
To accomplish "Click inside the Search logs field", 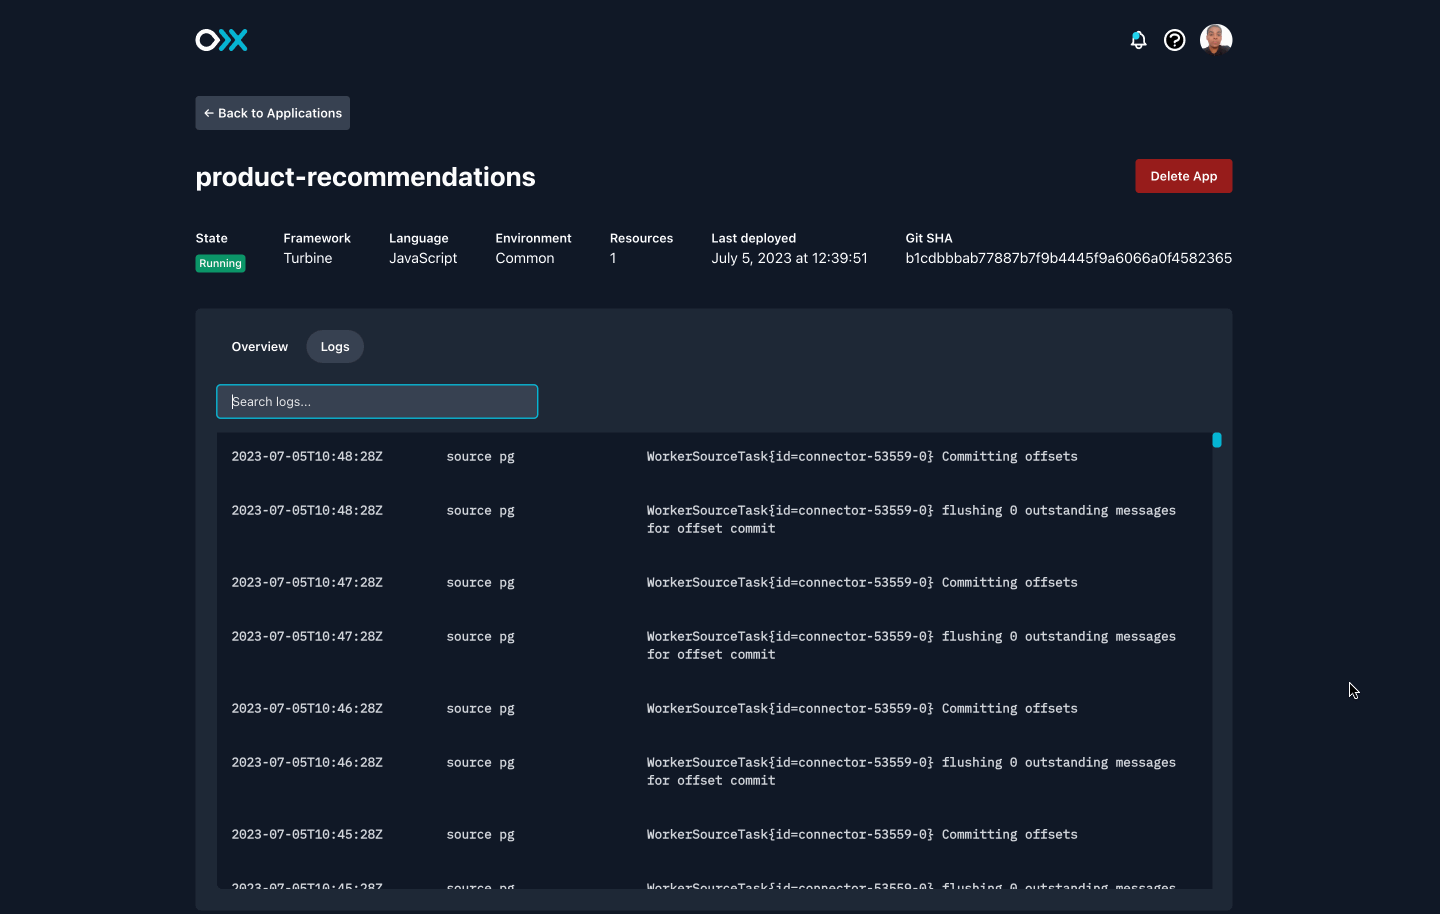I will (377, 401).
